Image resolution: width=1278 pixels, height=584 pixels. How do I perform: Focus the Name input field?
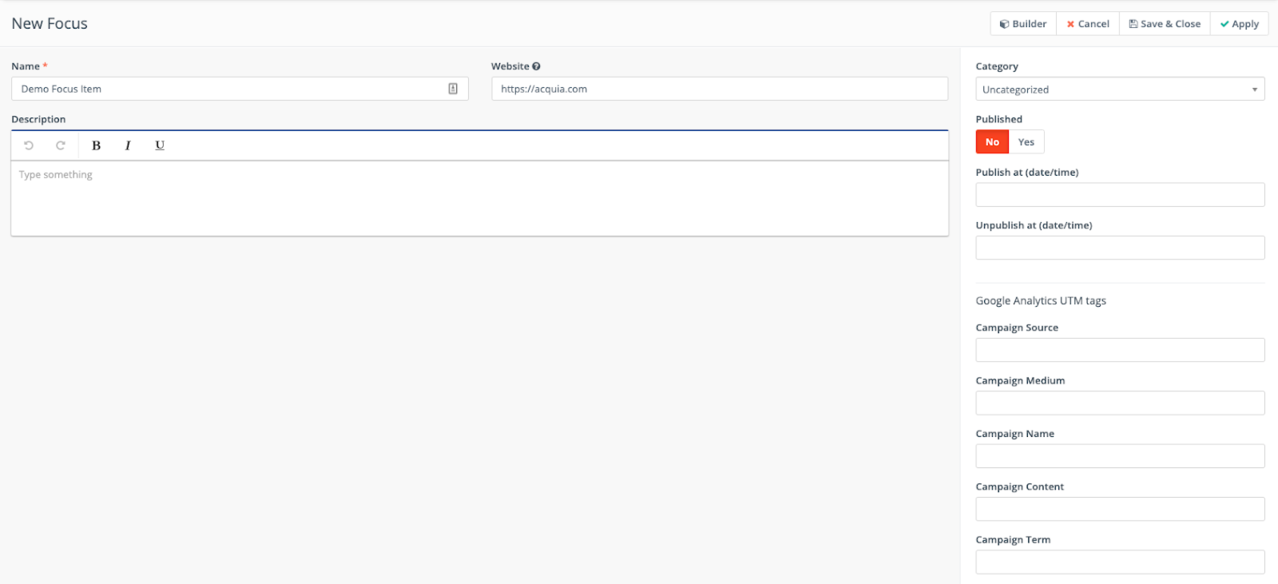(240, 89)
